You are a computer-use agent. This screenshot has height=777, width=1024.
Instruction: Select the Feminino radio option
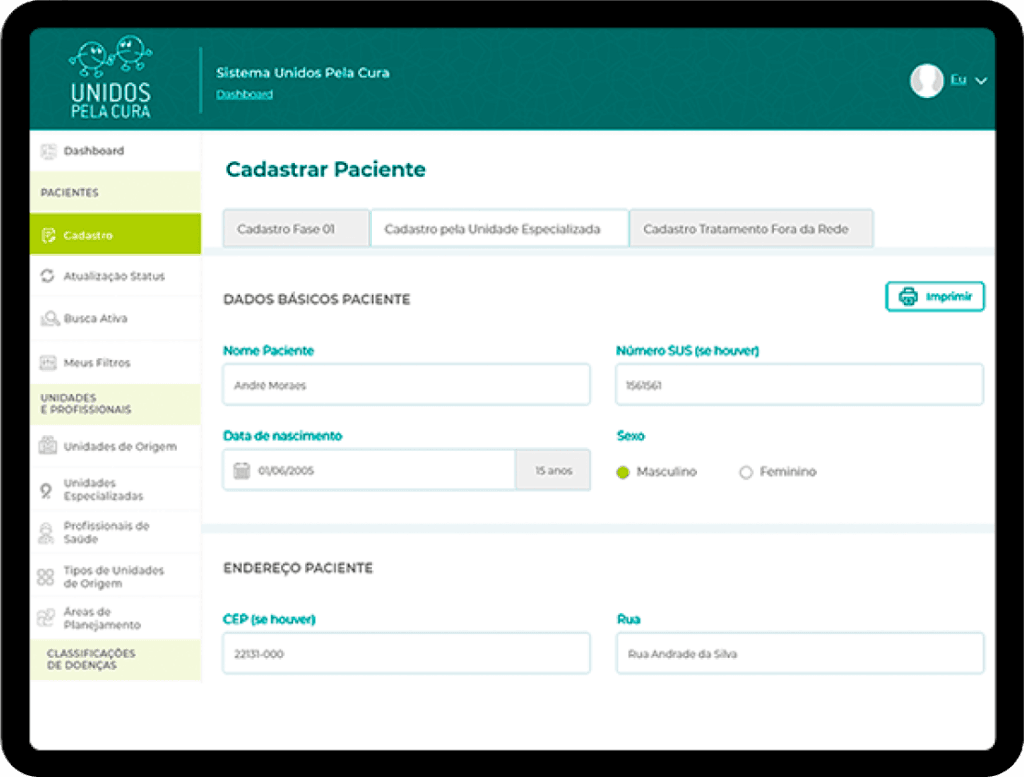click(745, 472)
